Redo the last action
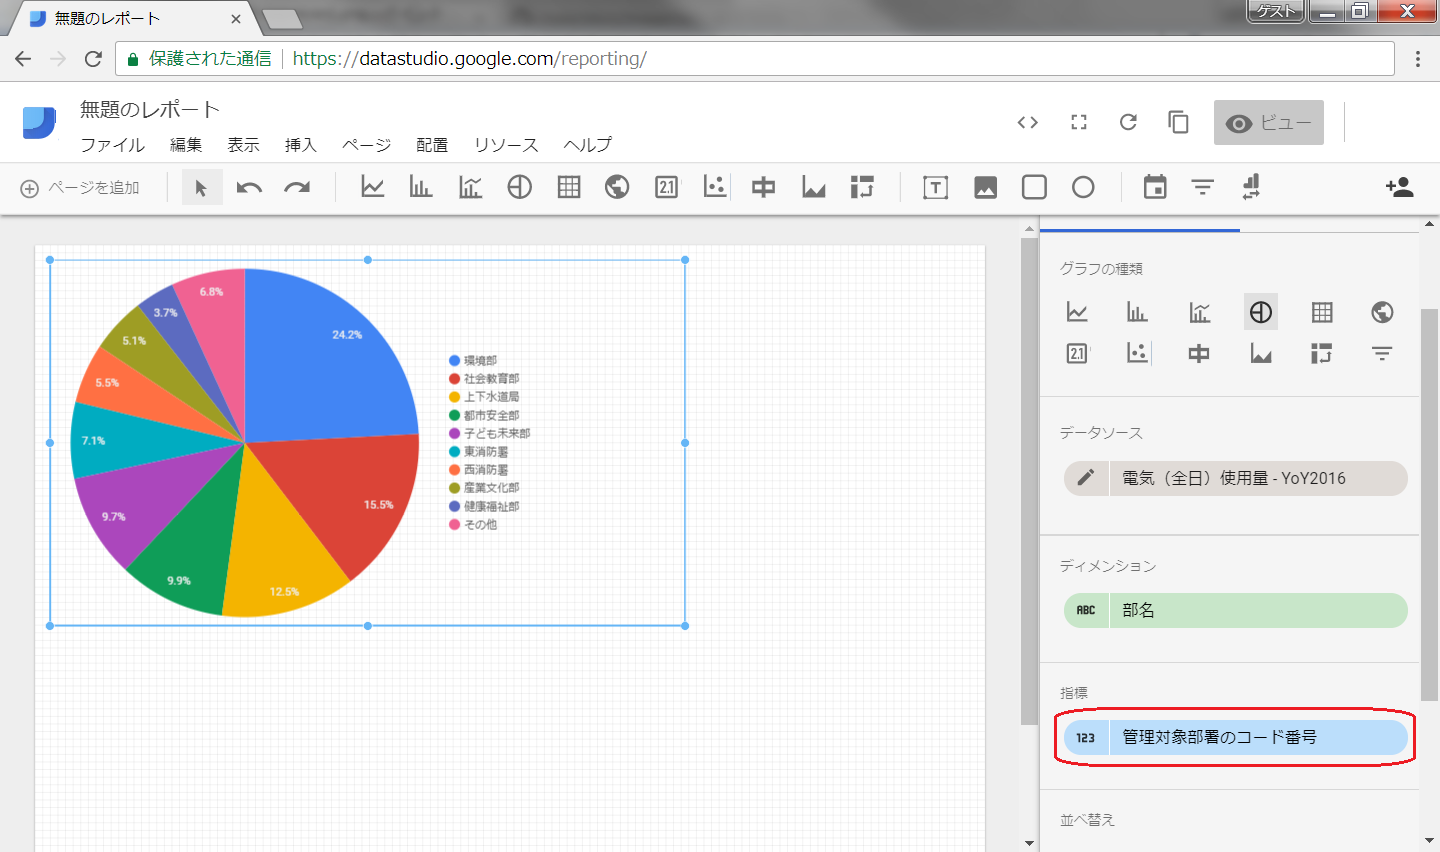This screenshot has height=852, width=1440. (x=297, y=187)
